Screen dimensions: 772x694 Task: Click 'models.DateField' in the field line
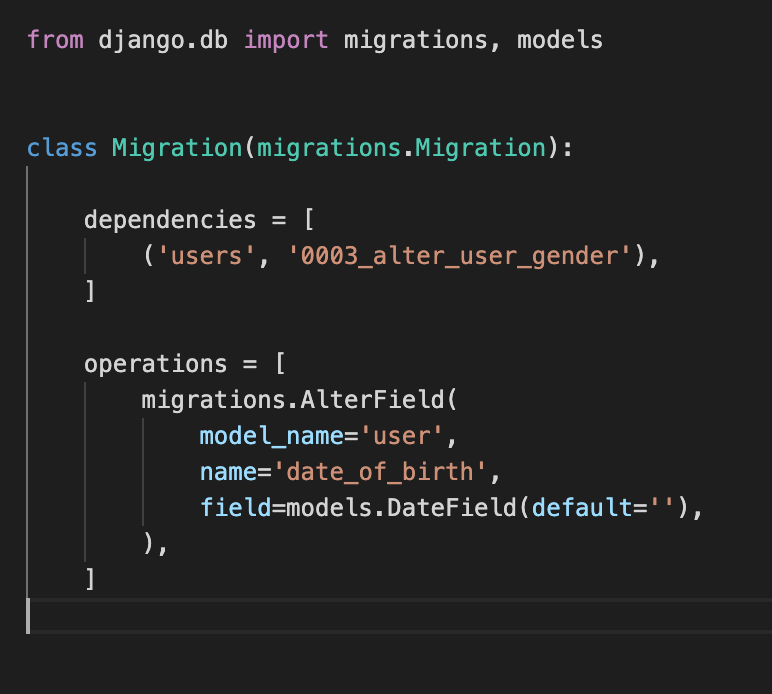[x=401, y=507]
